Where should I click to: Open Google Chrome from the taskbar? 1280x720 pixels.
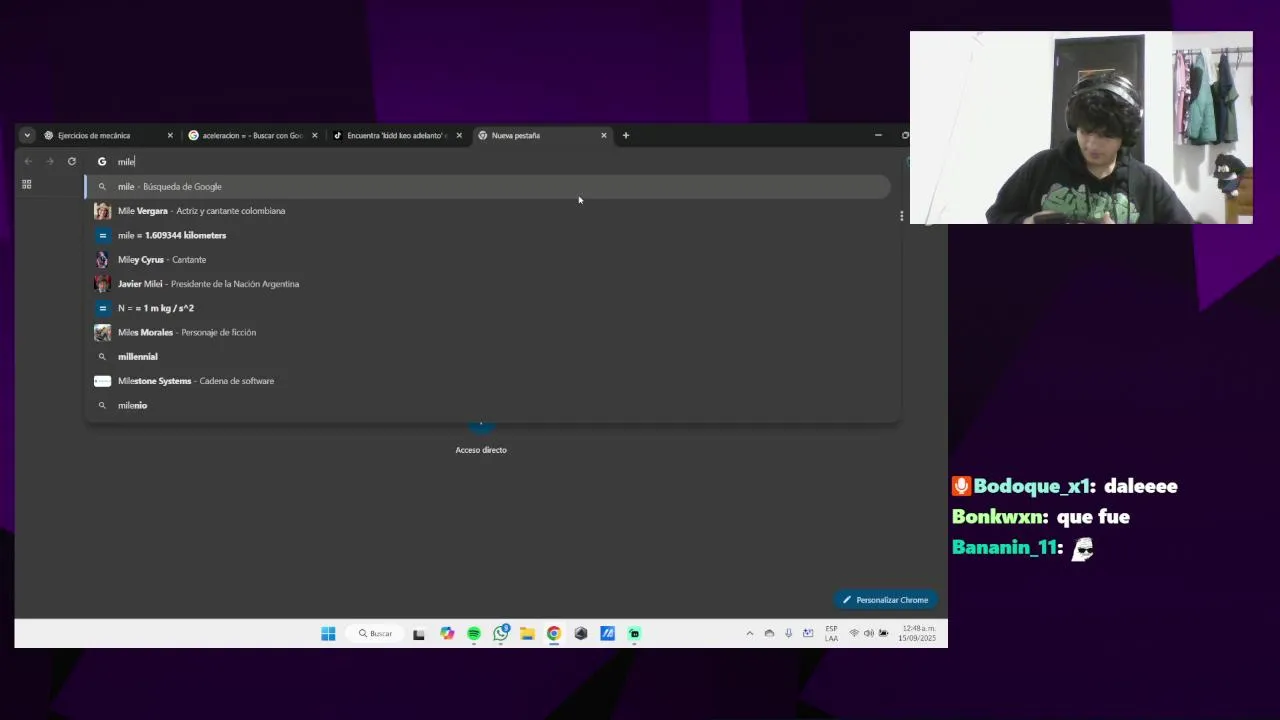point(554,633)
